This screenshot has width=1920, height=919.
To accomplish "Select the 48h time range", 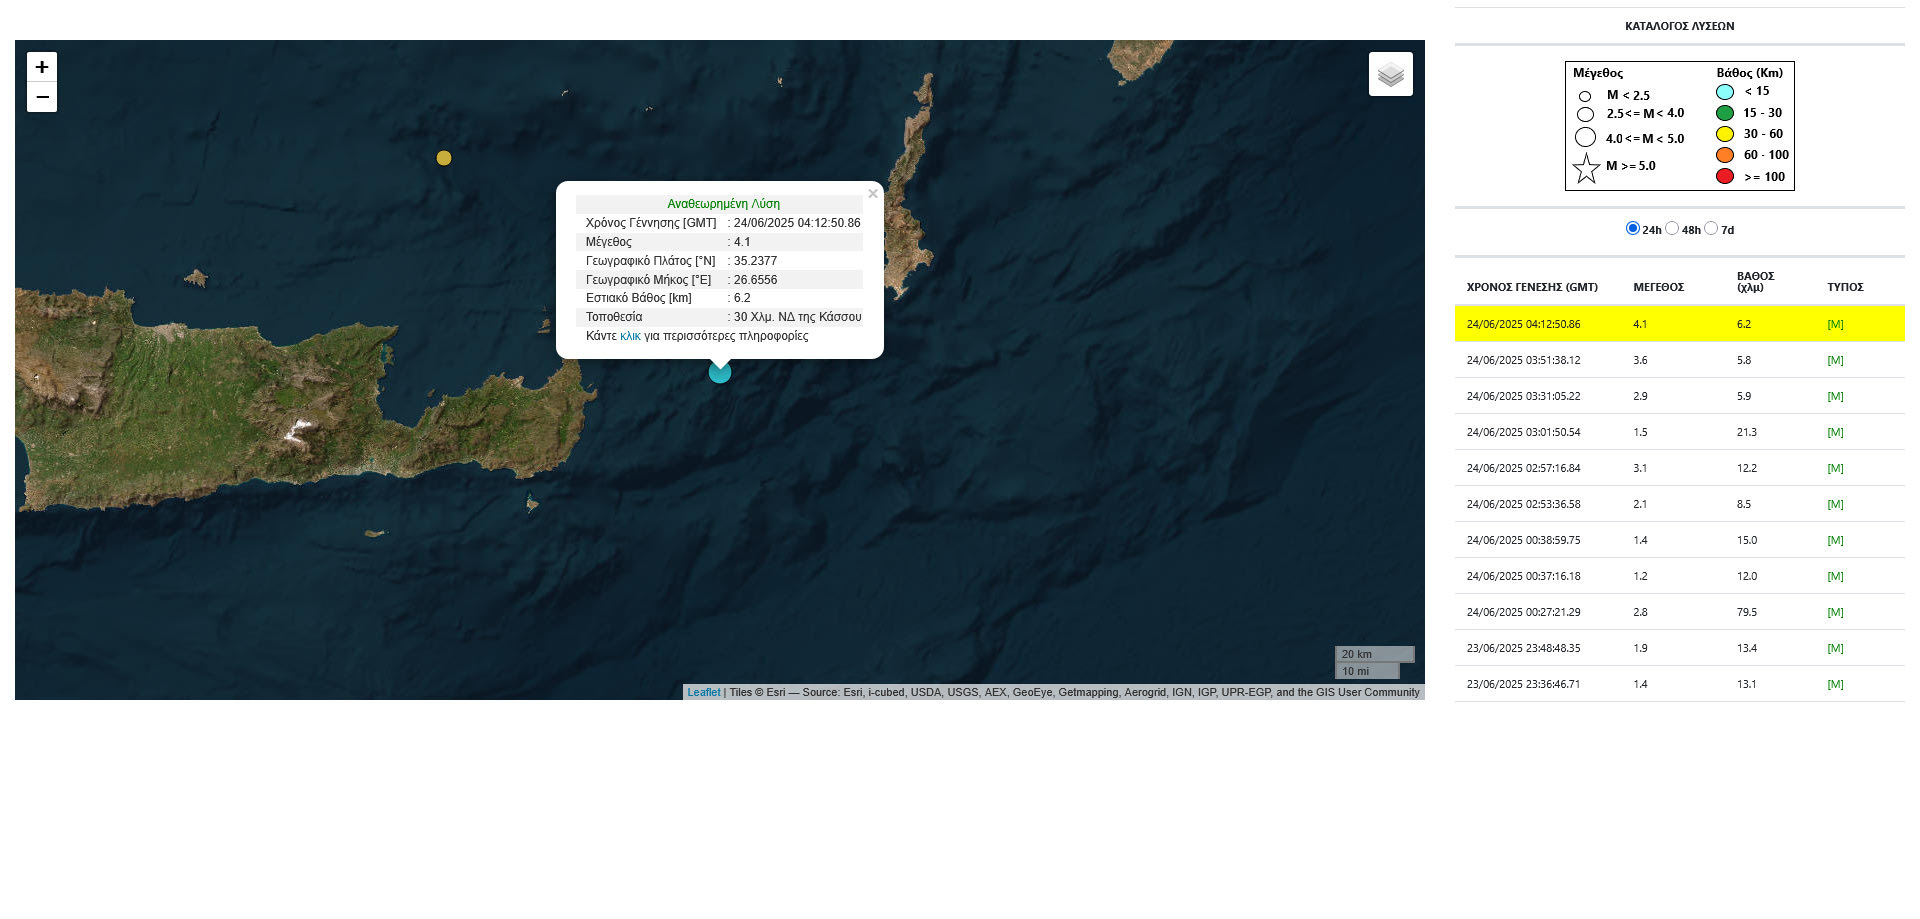I will (1672, 228).
